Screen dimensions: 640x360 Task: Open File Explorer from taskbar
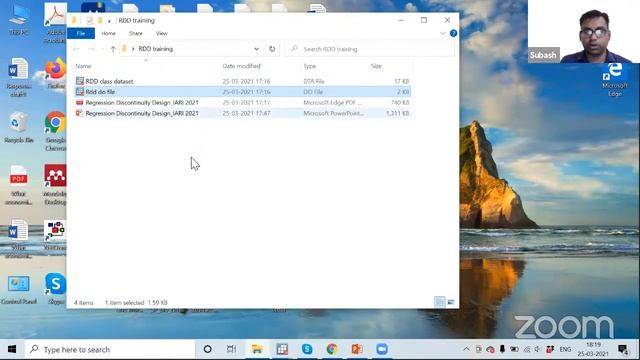(x=257, y=349)
